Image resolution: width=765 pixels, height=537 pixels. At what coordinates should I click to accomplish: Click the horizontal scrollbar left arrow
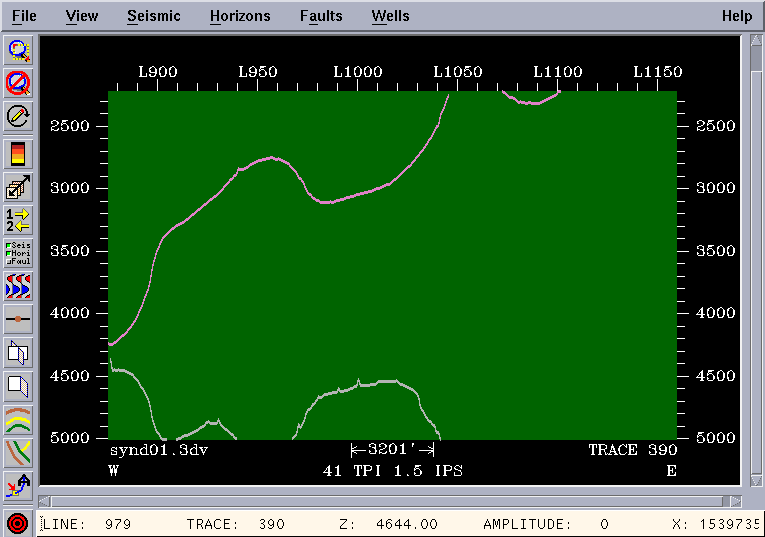click(x=44, y=501)
